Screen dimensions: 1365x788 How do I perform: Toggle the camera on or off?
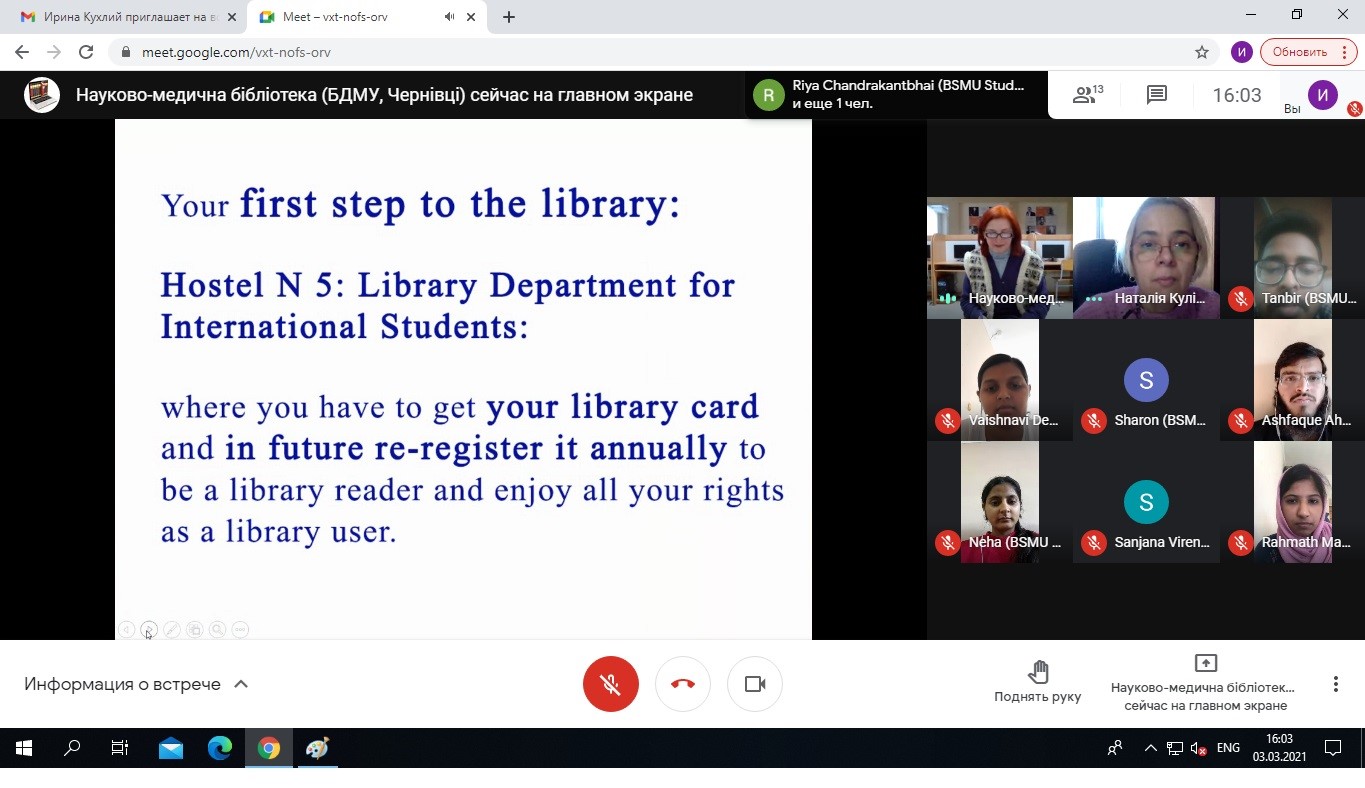[755, 684]
